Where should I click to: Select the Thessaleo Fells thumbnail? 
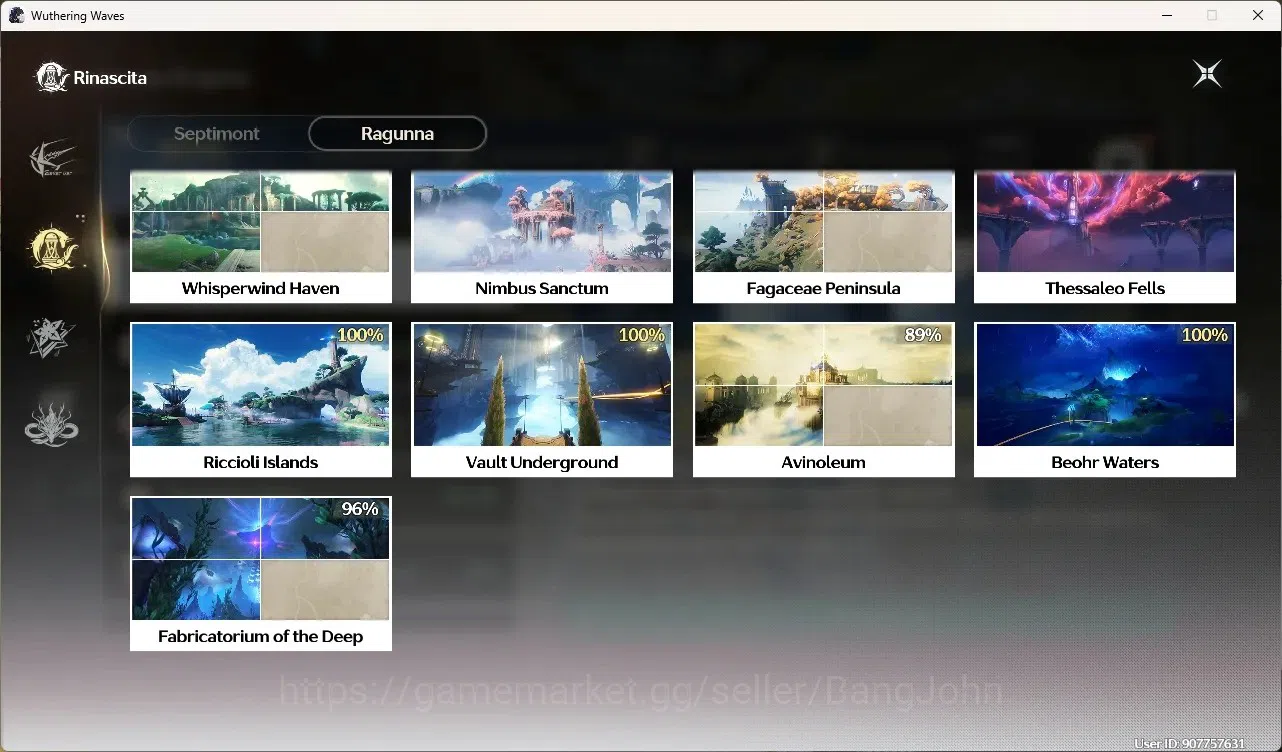tap(1105, 223)
